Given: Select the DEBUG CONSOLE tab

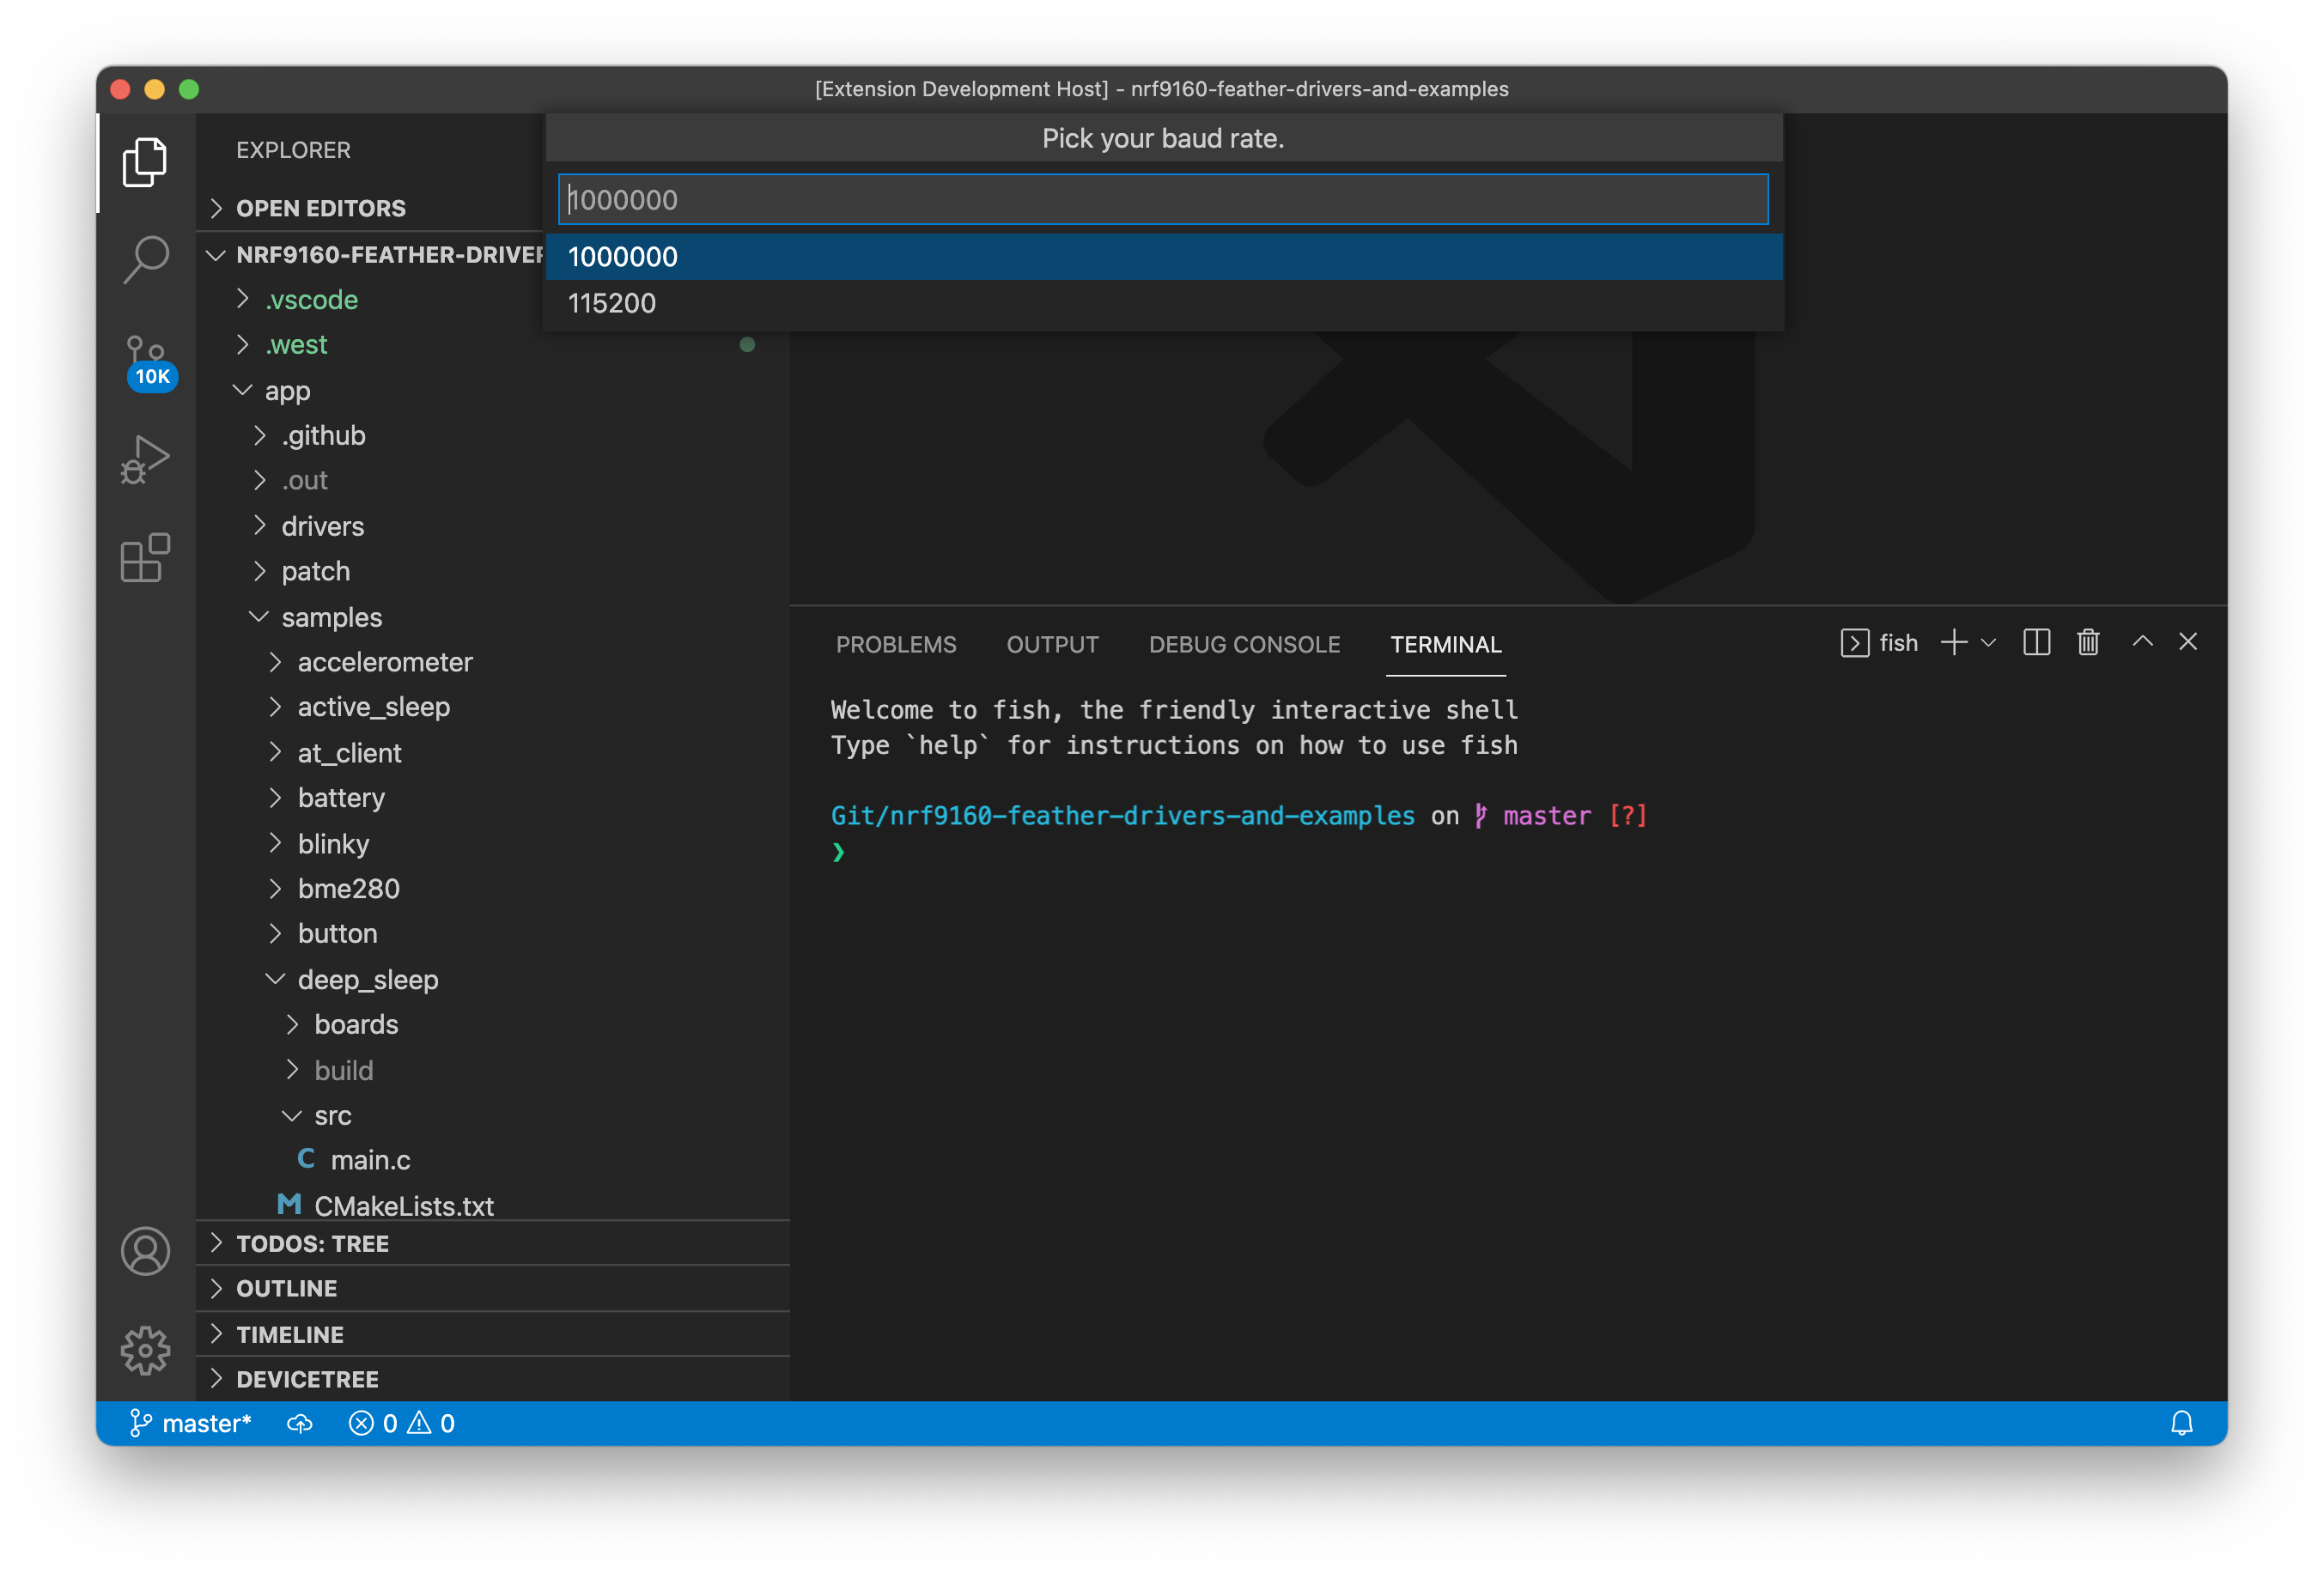Looking at the screenshot, I should (1243, 642).
